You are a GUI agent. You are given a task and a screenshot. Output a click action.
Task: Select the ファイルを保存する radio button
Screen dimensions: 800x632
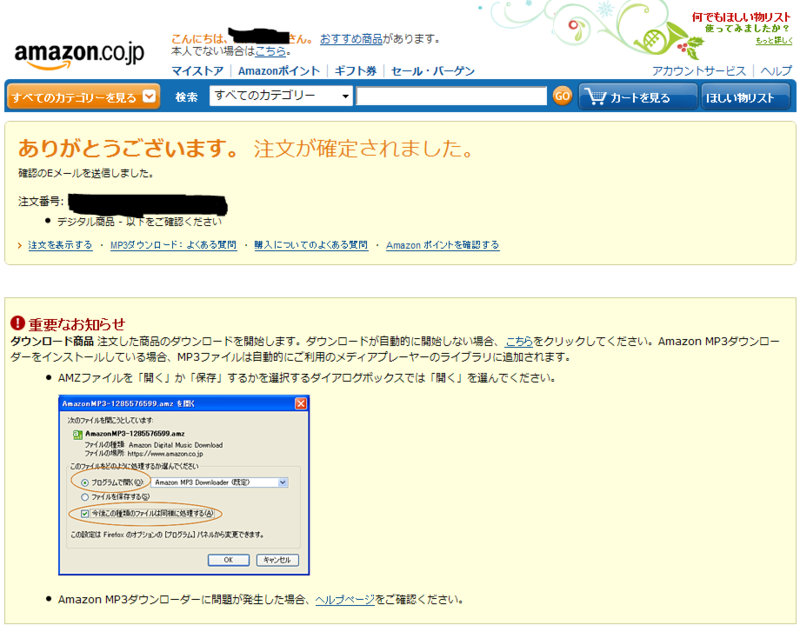coord(85,497)
